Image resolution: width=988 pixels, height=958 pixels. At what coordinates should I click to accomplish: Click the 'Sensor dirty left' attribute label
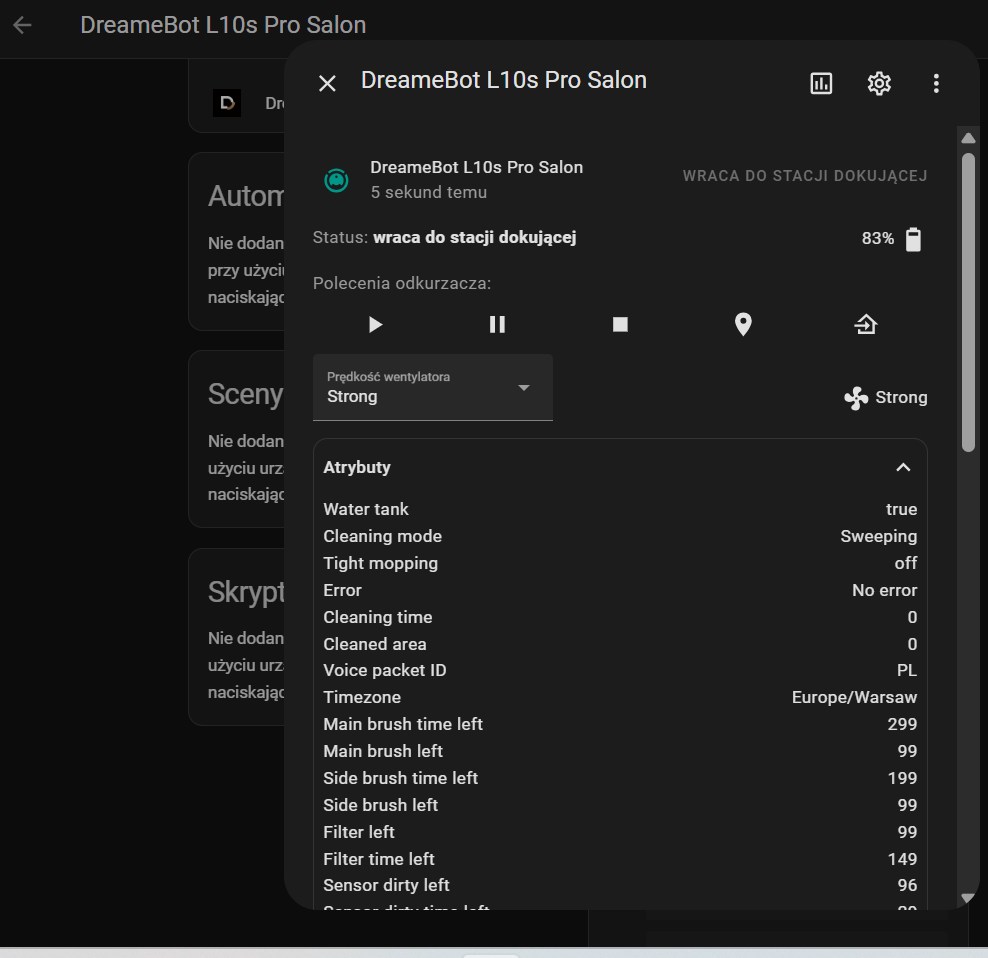tap(386, 886)
